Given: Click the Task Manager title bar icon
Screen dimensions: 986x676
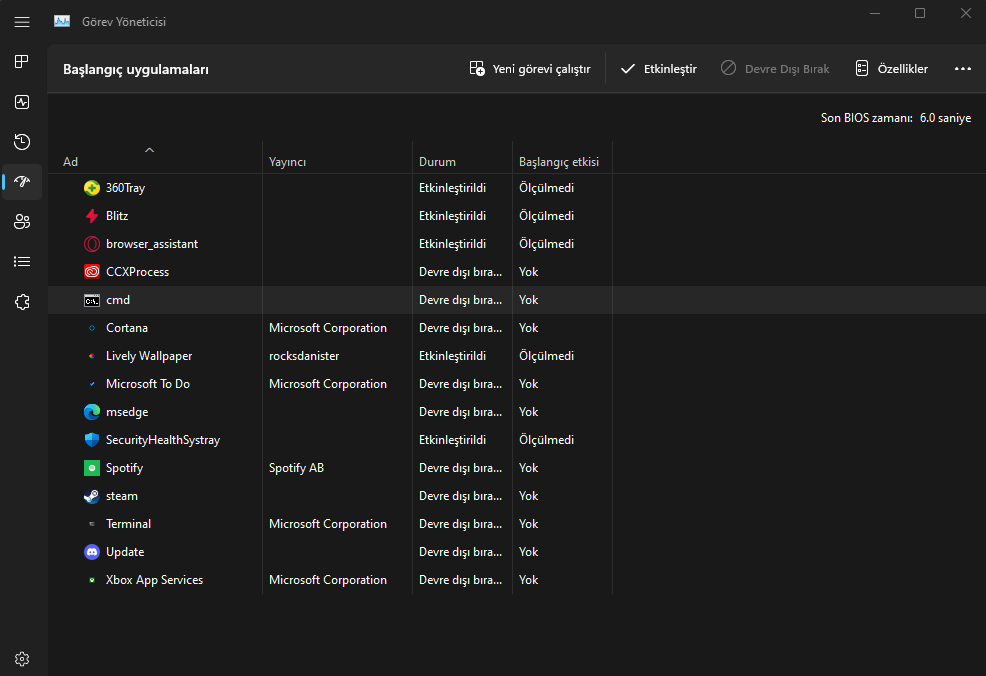Looking at the screenshot, I should (62, 21).
